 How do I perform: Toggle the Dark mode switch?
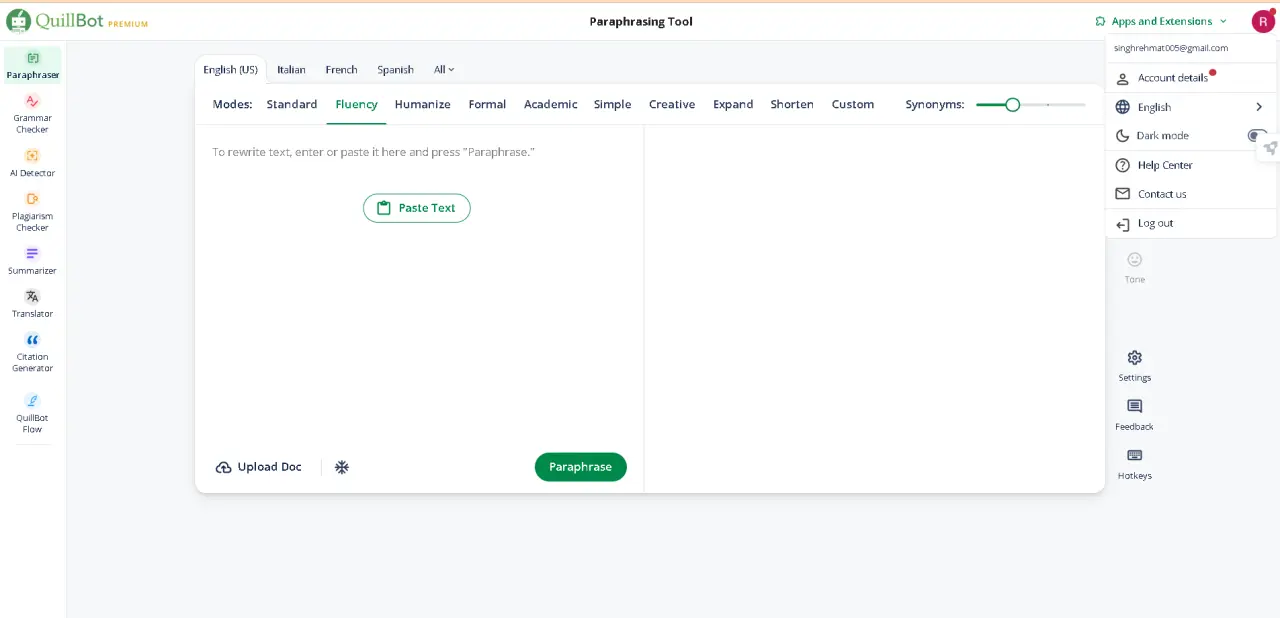(1257, 136)
